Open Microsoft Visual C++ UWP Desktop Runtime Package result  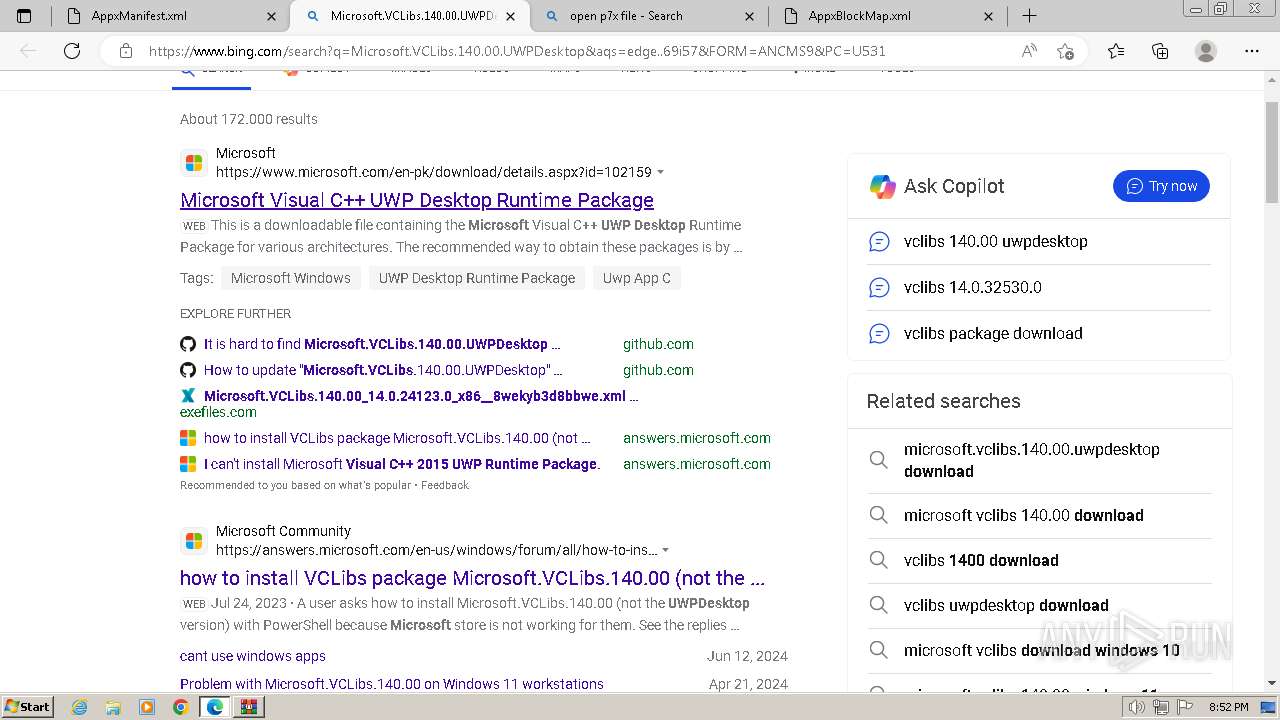pyautogui.click(x=417, y=200)
